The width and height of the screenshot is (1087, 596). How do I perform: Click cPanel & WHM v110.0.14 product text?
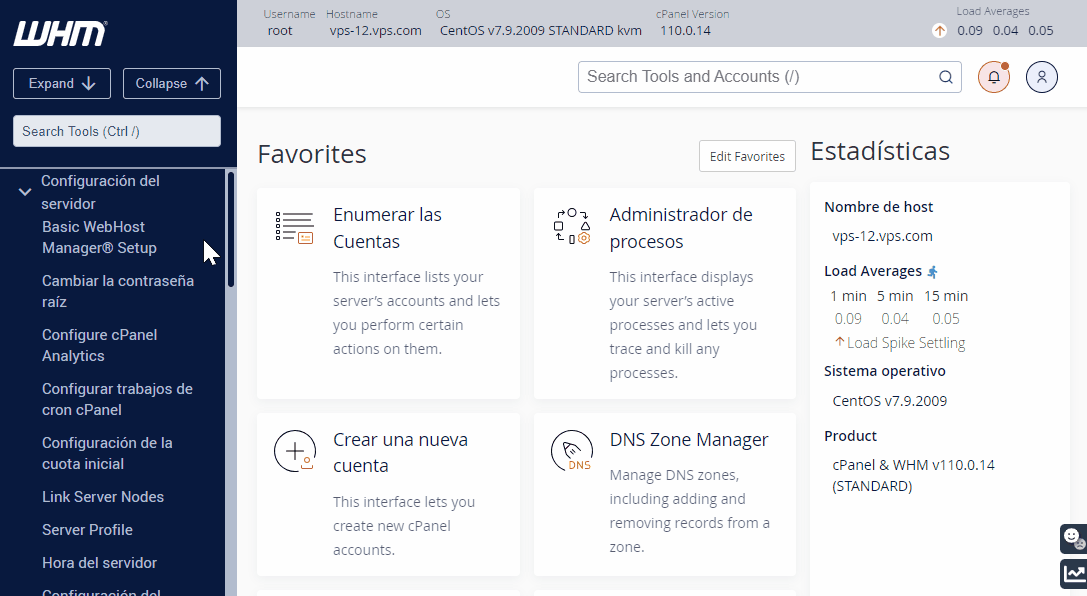point(914,475)
